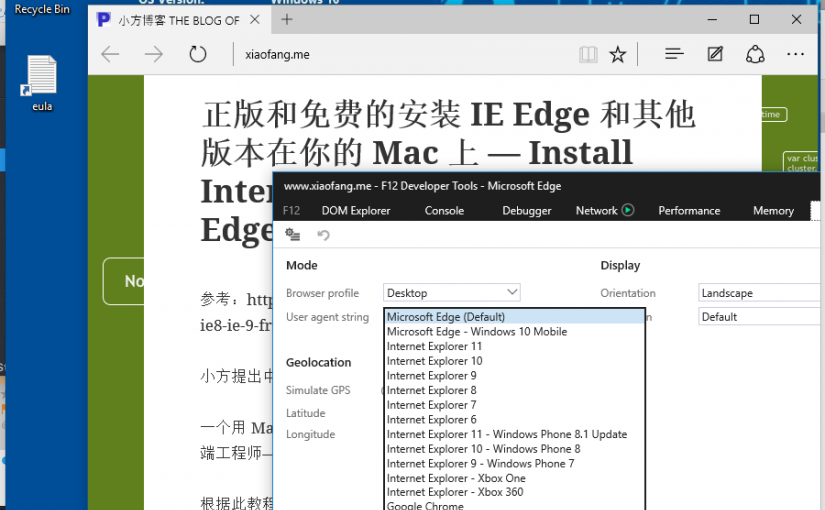Close the 小方博客 browser tab

click(255, 20)
